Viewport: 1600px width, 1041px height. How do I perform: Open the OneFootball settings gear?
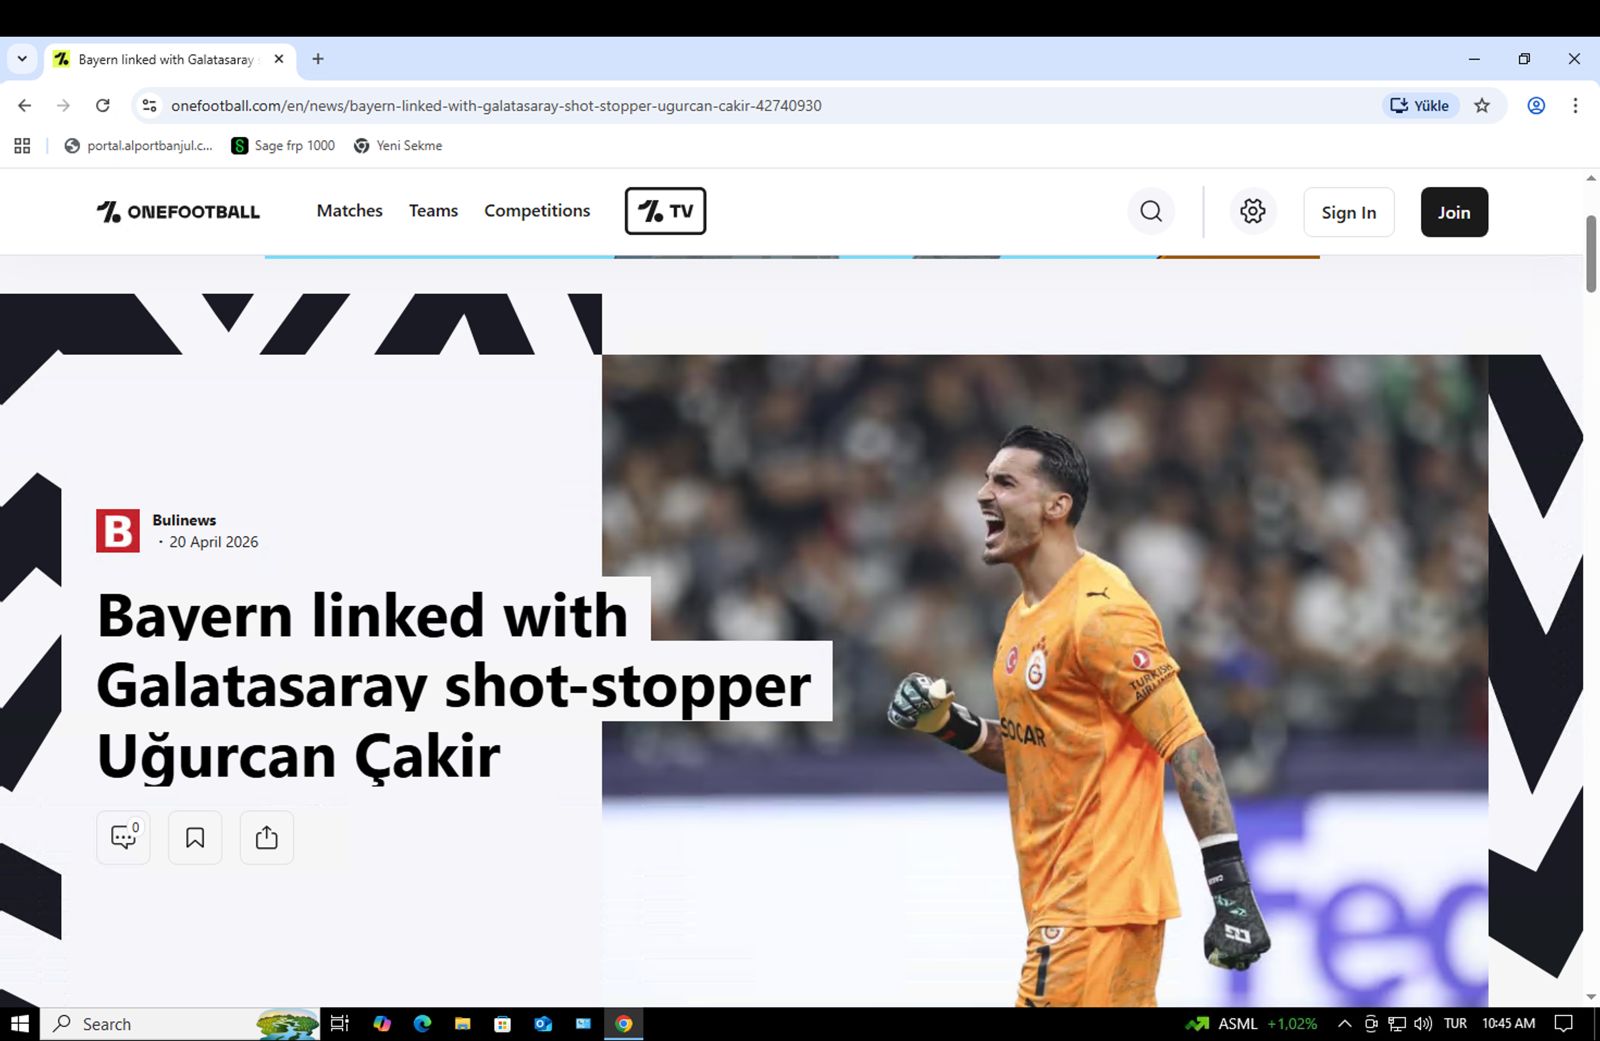1252,211
